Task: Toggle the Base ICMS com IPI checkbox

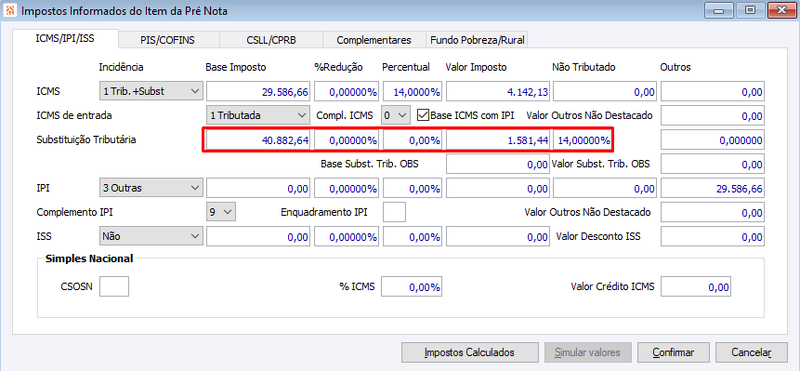Action: point(422,115)
